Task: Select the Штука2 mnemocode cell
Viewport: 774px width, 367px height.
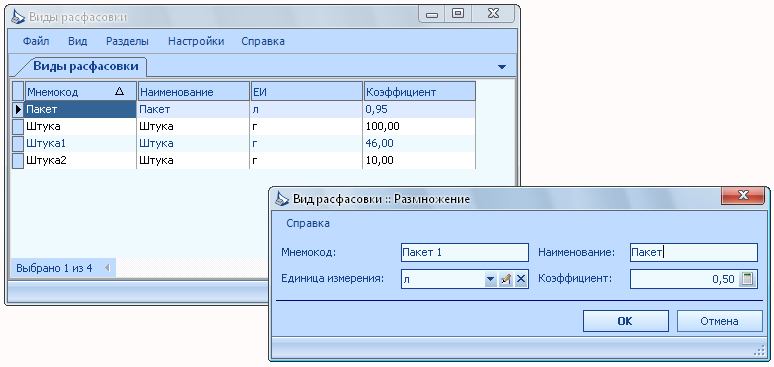Action: 80,161
